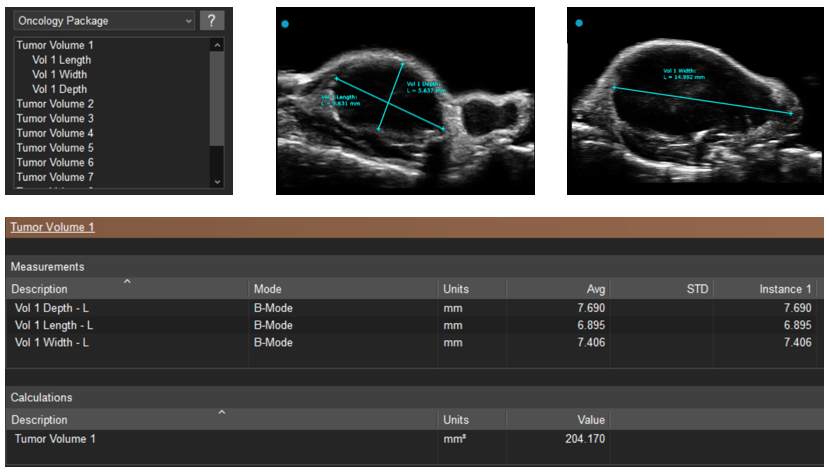The image size is (829, 473).
Task: Click the blue dot on left ultrasound image
Action: 286,24
